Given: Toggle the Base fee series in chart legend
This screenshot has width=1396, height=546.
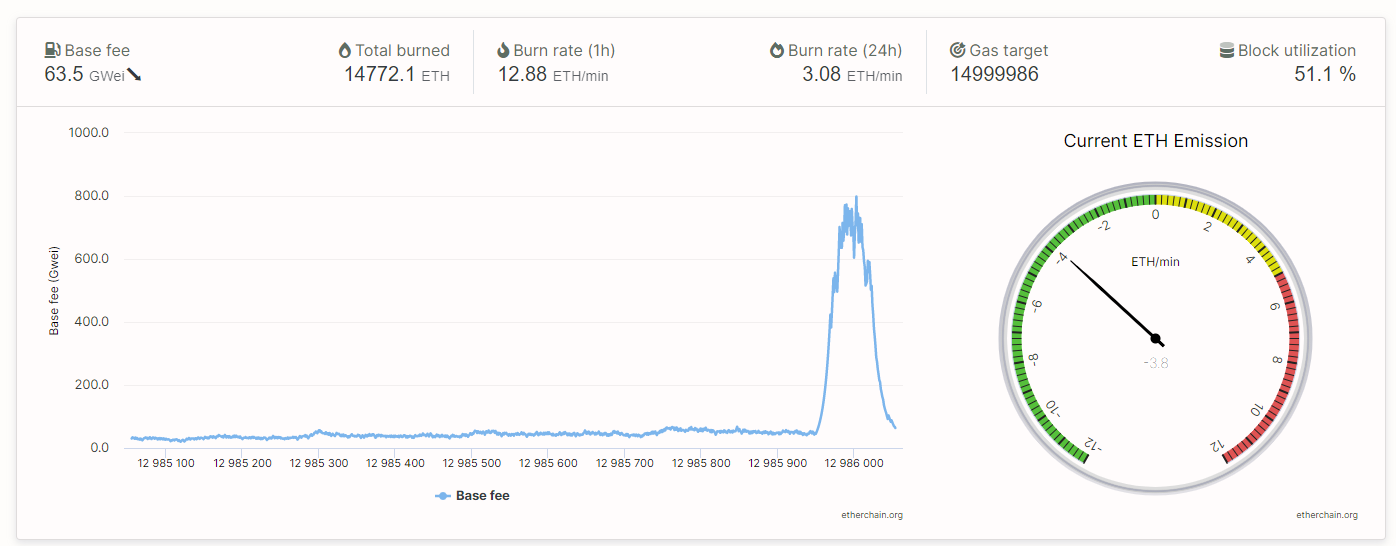Looking at the screenshot, I should pos(482,495).
